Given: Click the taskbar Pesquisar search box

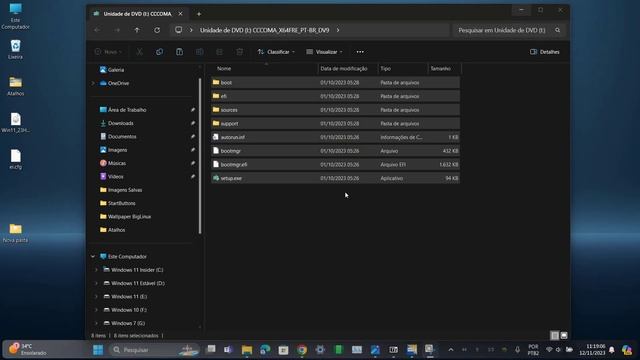Looking at the screenshot, I should tap(154, 350).
